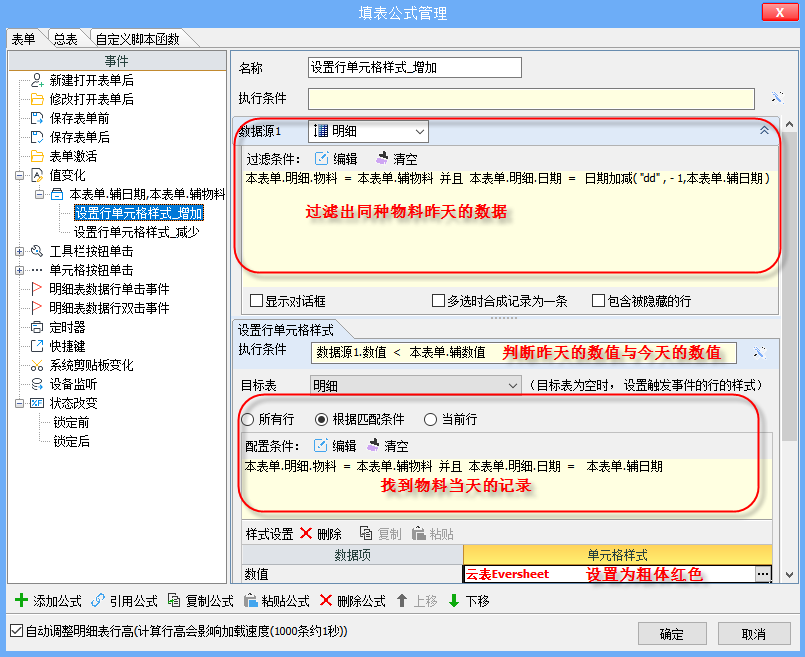Click the vertical scrollbar down arrow

coord(789,574)
